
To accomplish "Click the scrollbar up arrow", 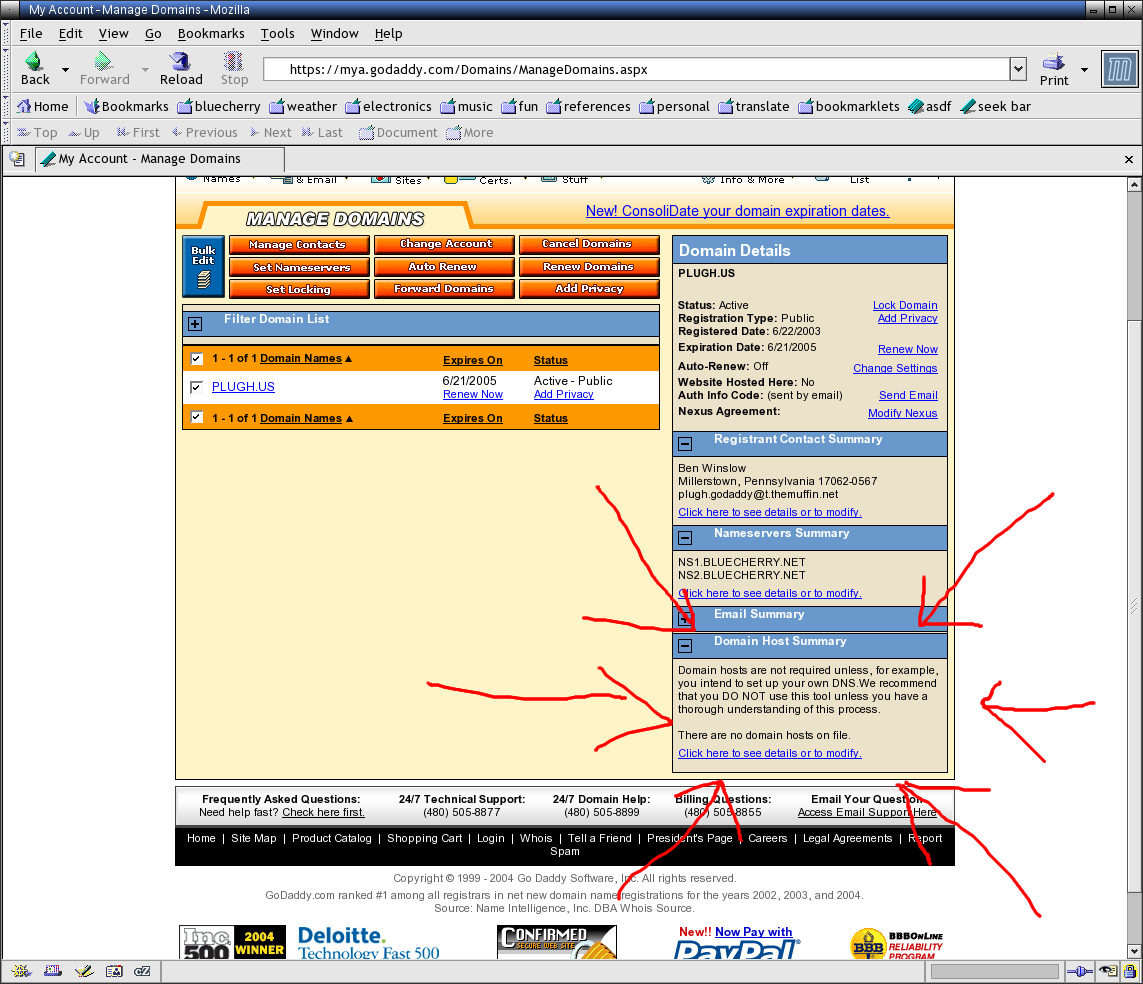I will pyautogui.click(x=1134, y=184).
